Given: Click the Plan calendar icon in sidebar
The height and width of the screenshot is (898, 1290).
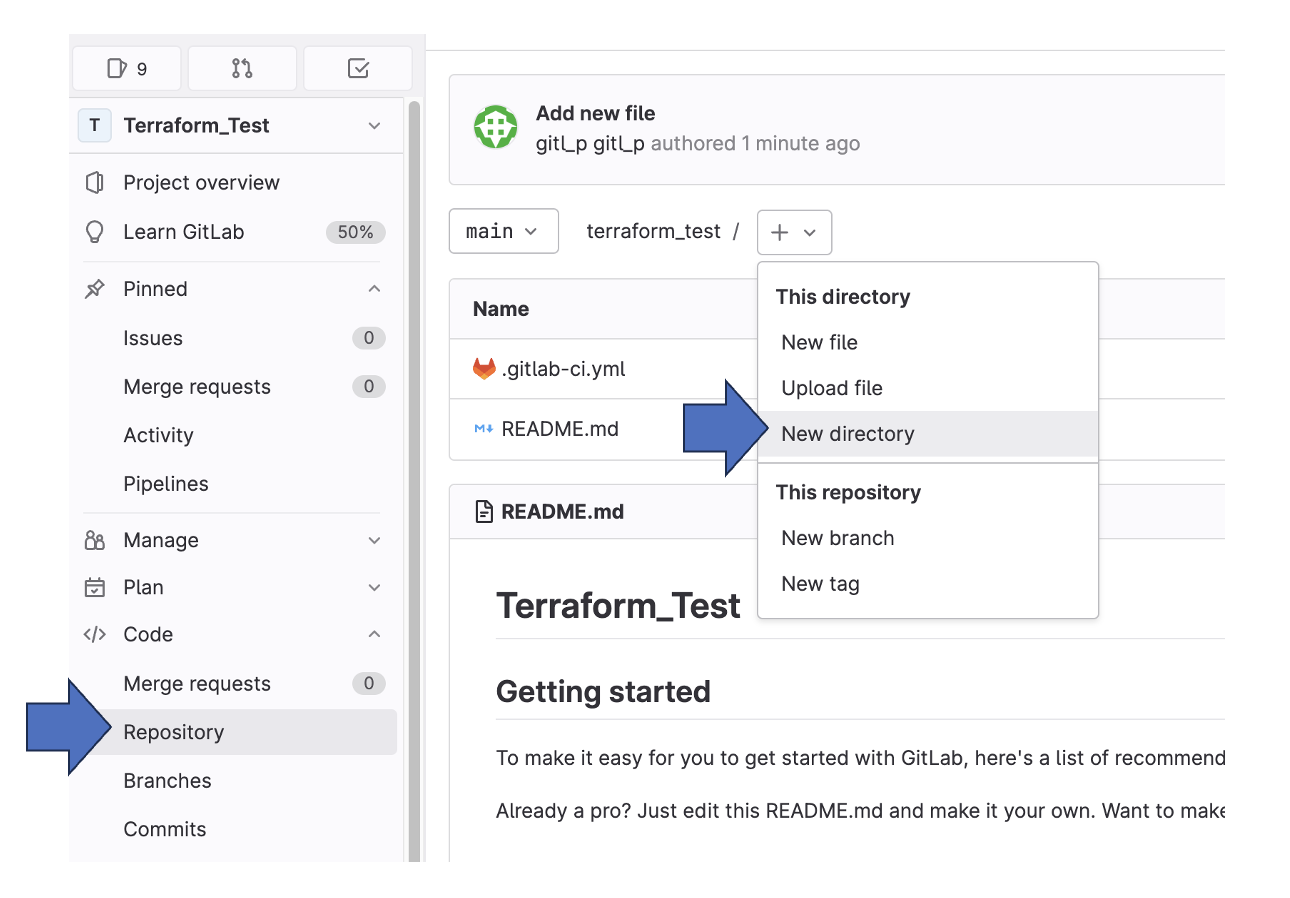Looking at the screenshot, I should tap(96, 587).
